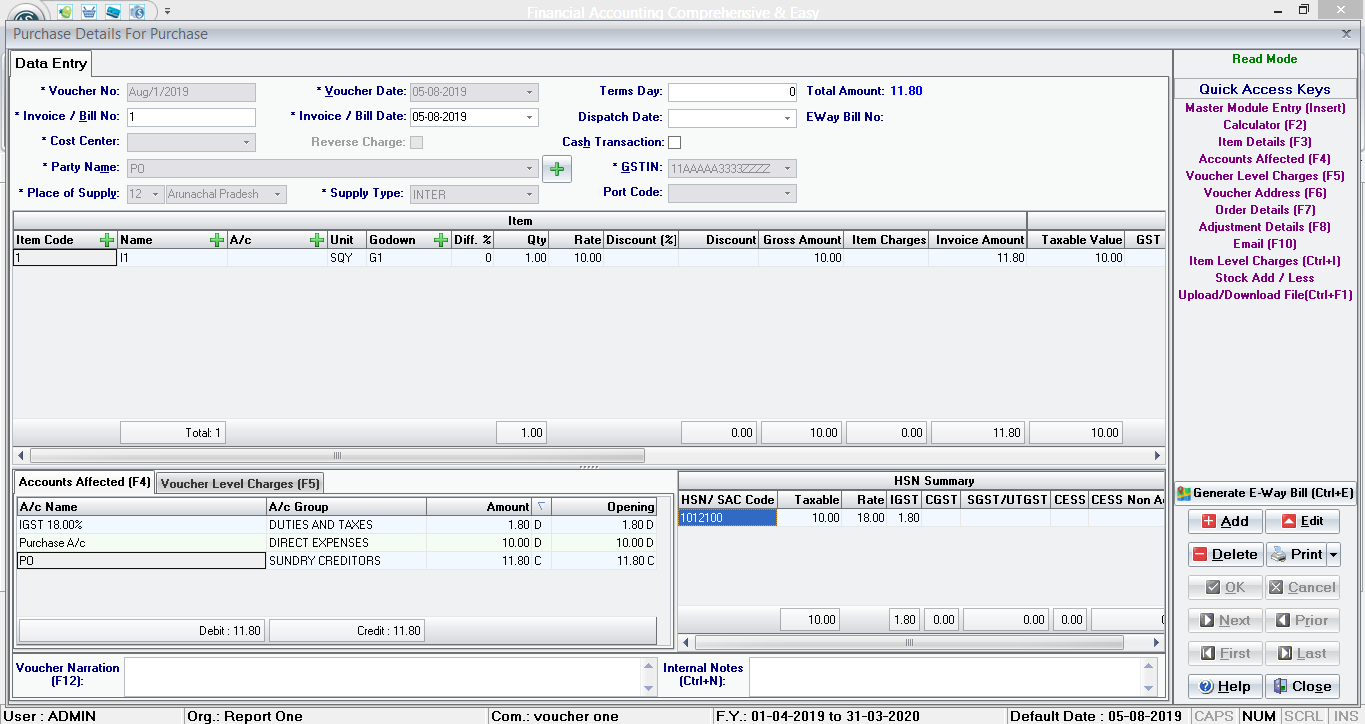Viewport: 1365px width, 724px height.
Task: Click the Amount column sort filter icon
Action: point(541,507)
